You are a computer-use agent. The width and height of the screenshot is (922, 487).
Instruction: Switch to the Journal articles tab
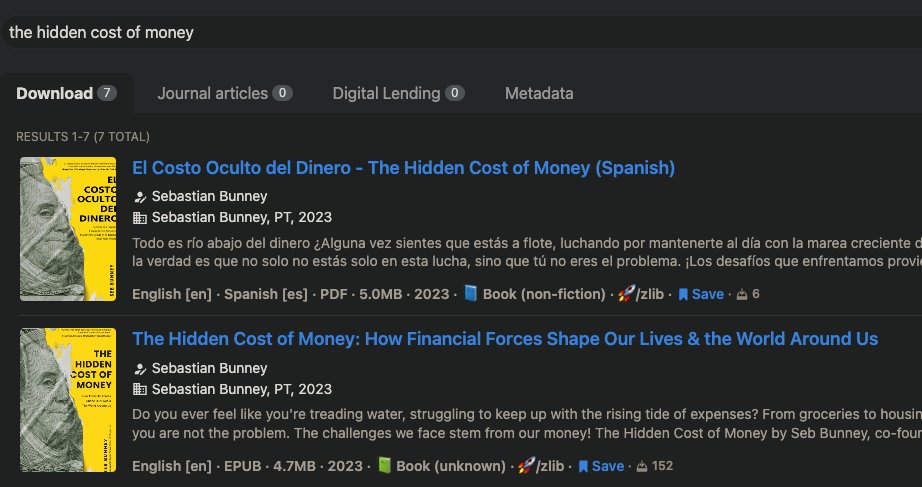pyautogui.click(x=225, y=94)
